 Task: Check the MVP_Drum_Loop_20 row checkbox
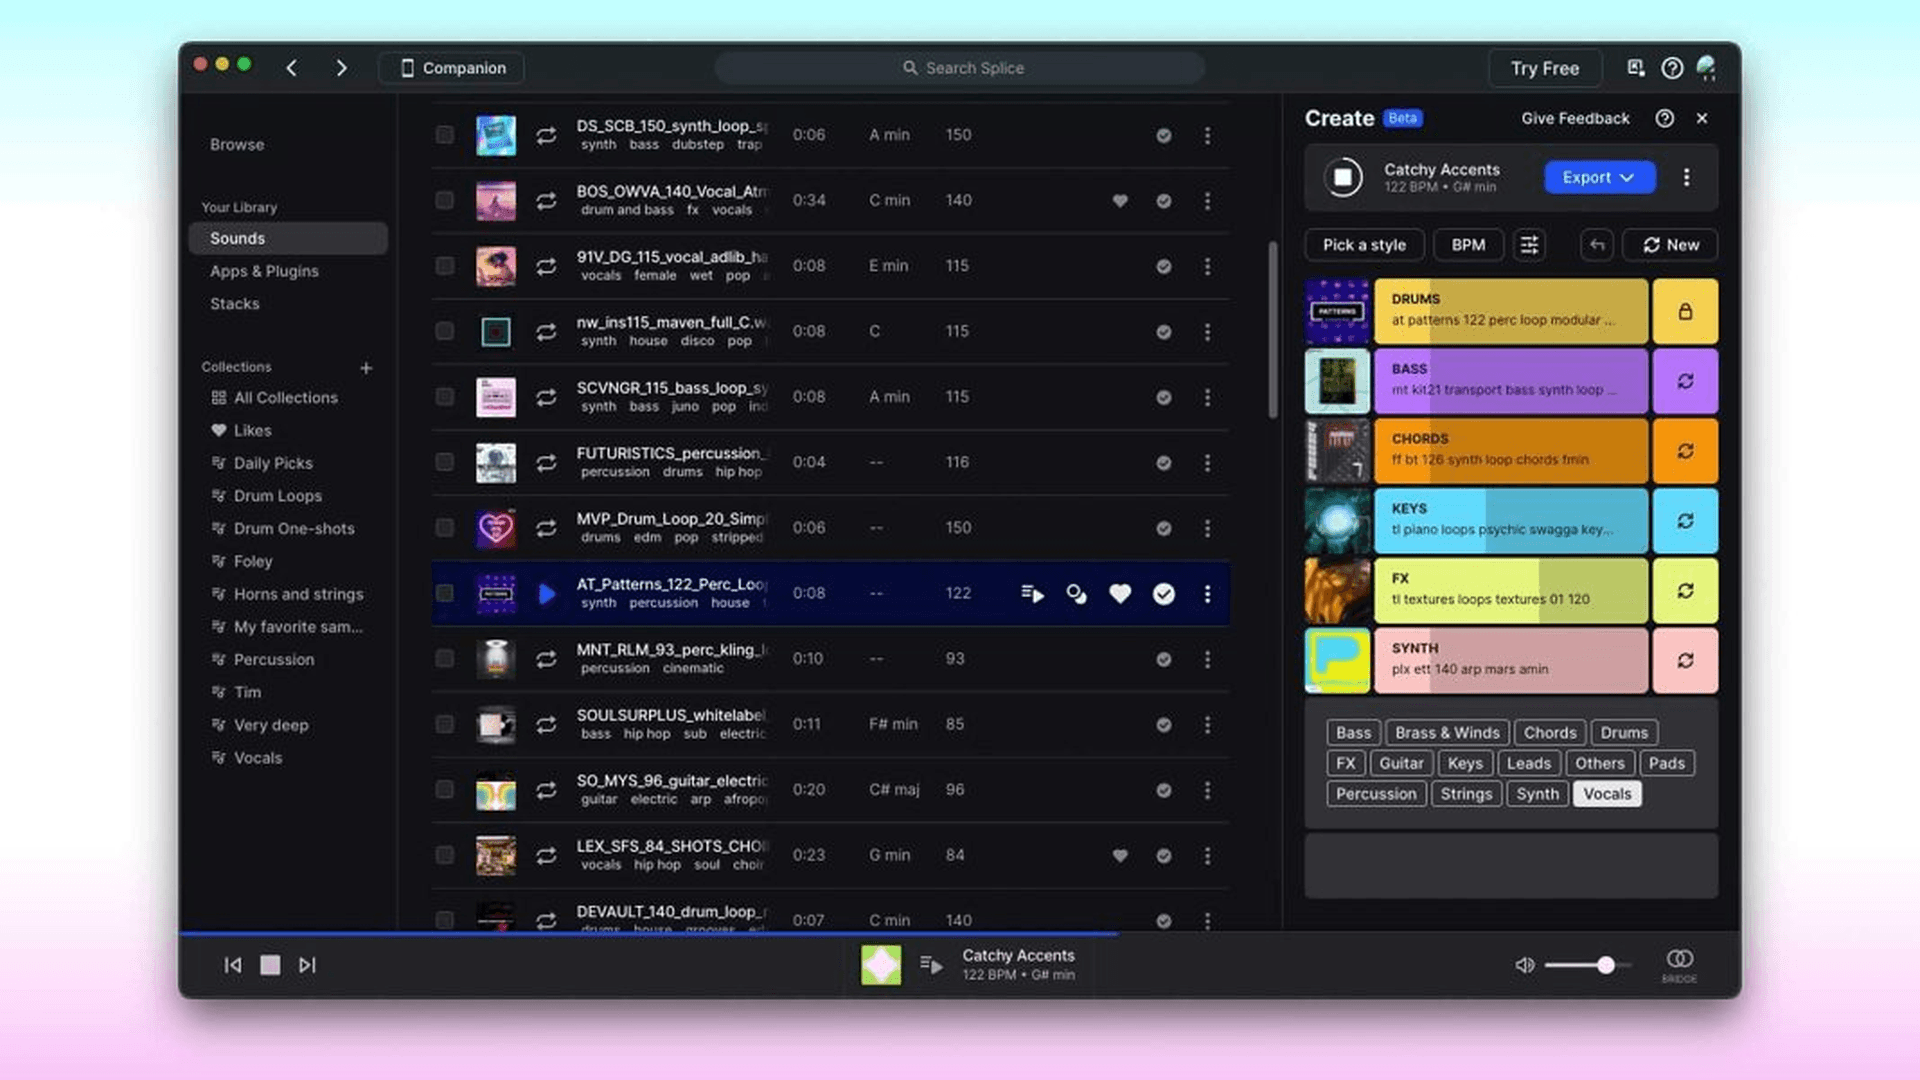click(x=444, y=528)
